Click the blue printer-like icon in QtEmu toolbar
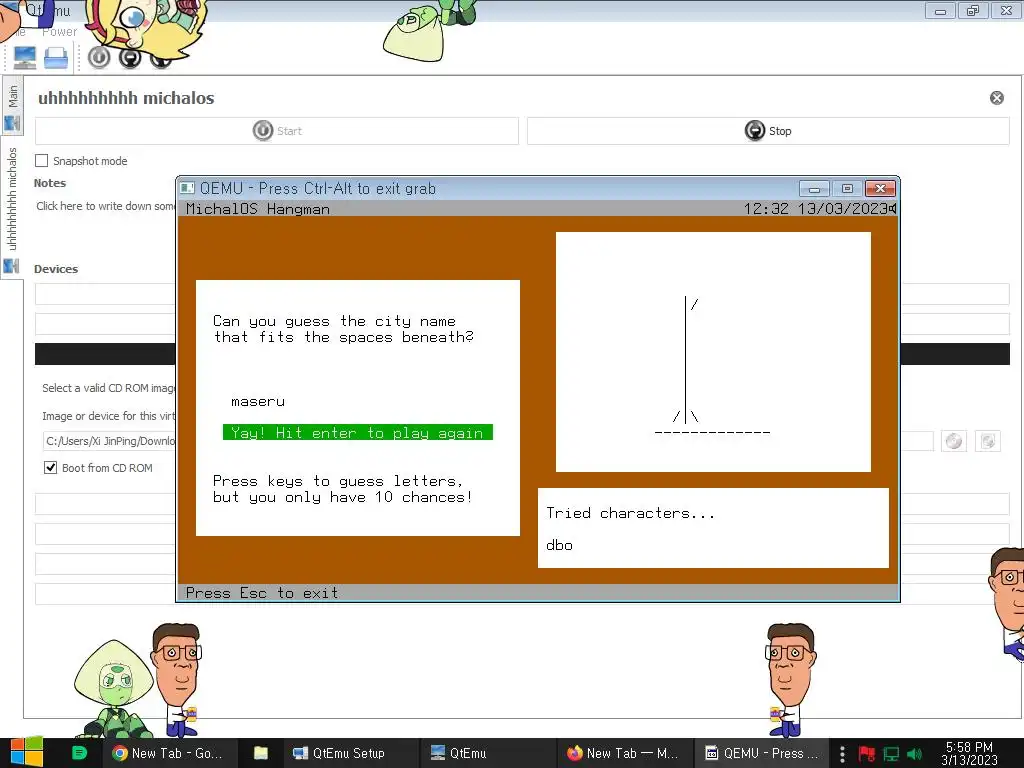1024x768 pixels. click(56, 58)
